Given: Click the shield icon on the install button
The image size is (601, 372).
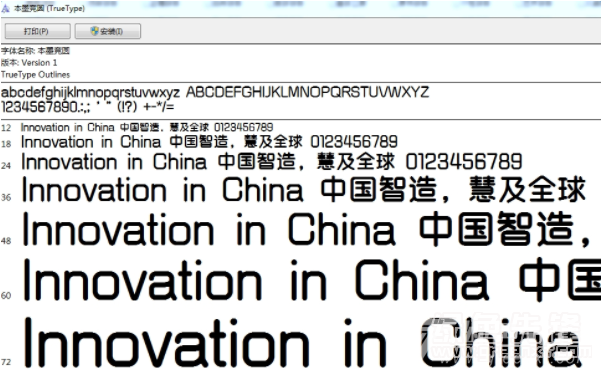Looking at the screenshot, I should point(94,31).
